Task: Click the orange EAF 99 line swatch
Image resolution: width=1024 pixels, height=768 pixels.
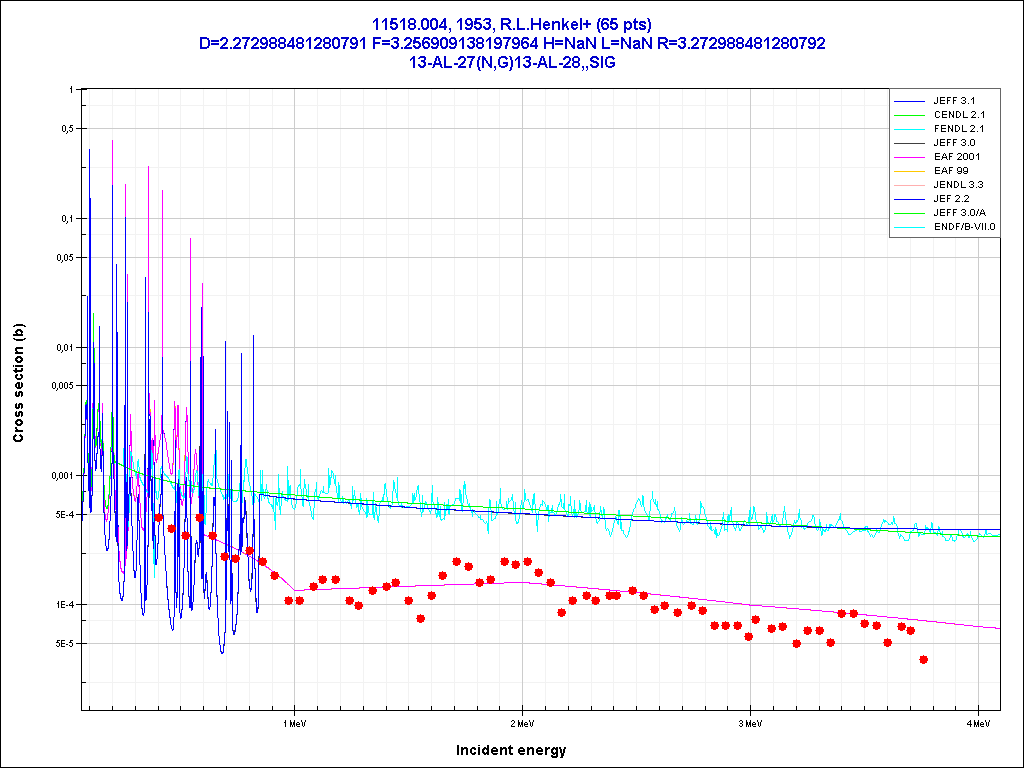Action: [x=909, y=171]
